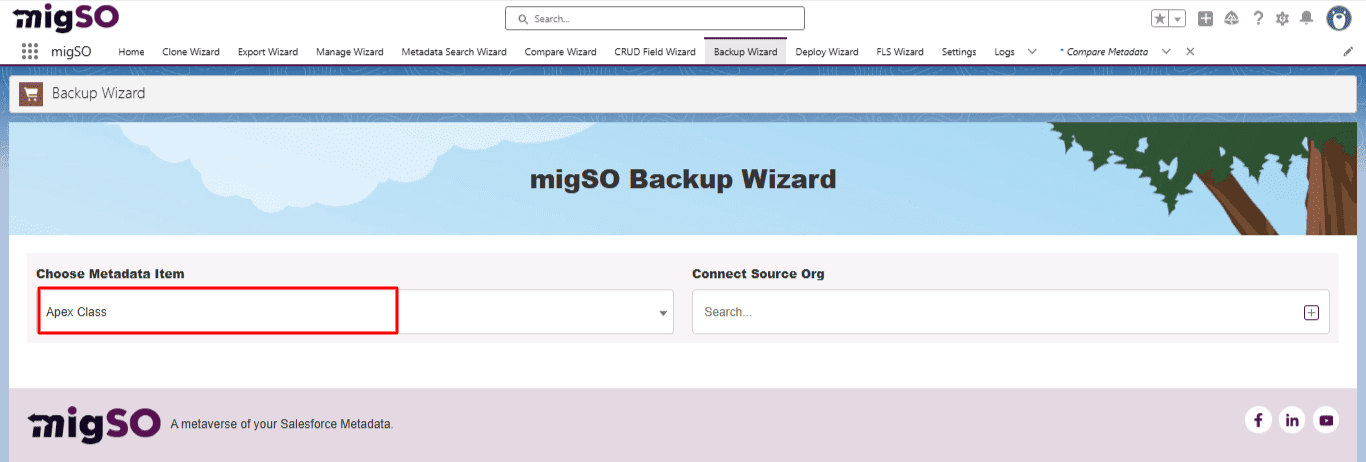The height and width of the screenshot is (462, 1366).
Task: Click the migSO app name label
Action: tap(71, 52)
